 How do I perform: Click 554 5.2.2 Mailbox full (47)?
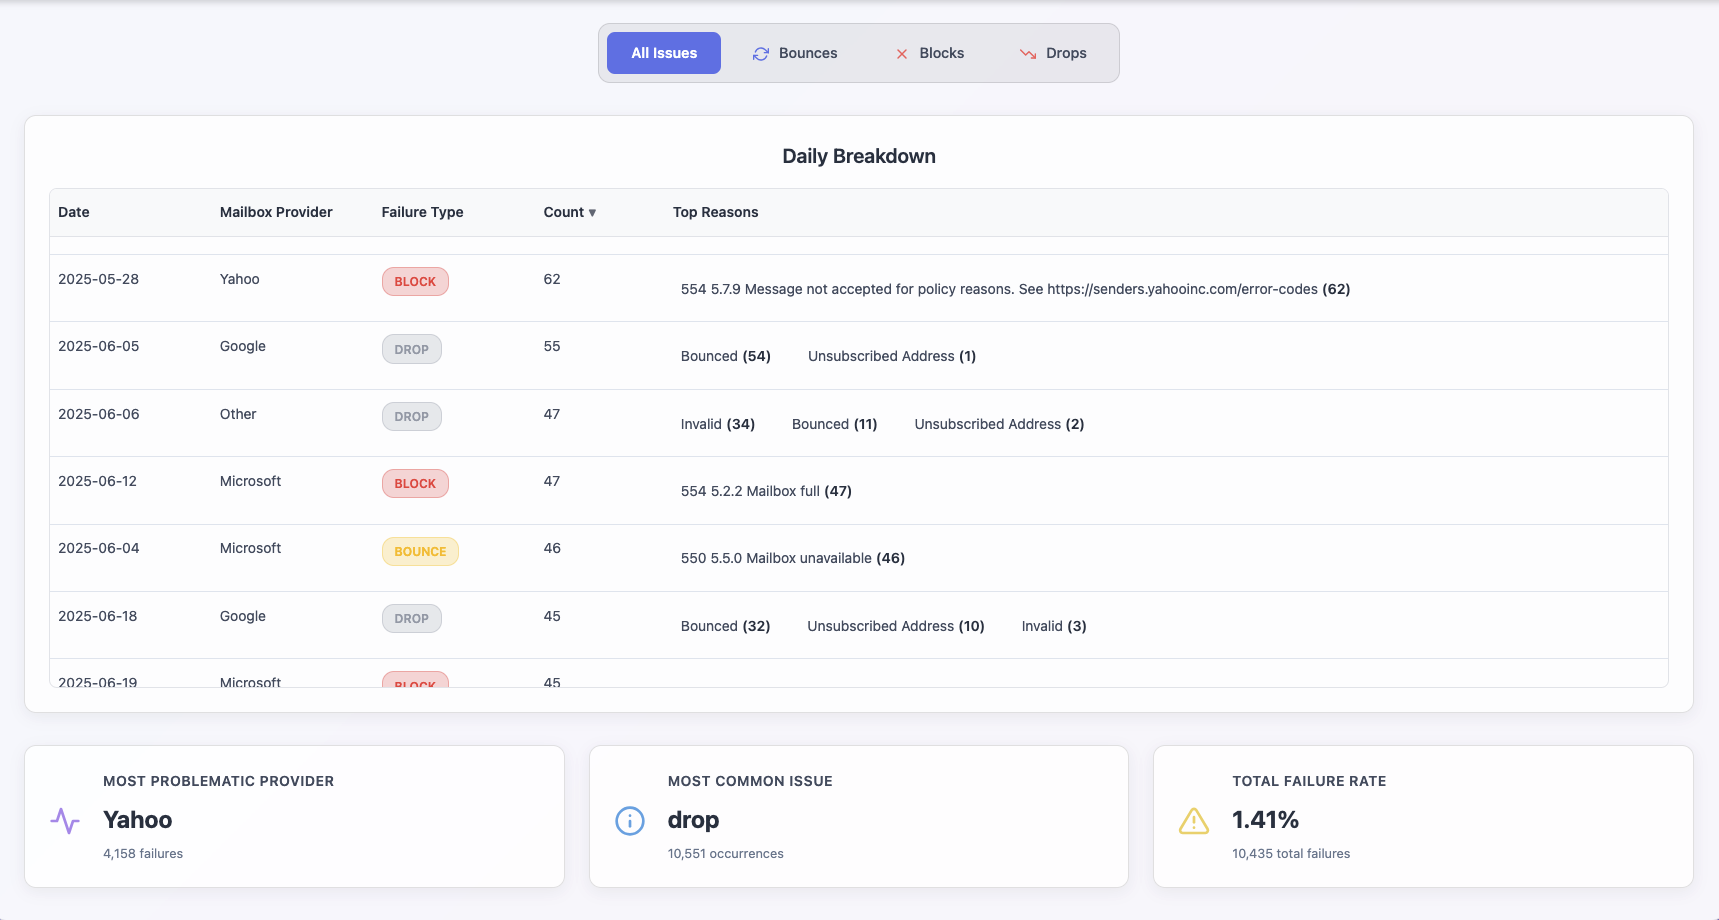click(766, 491)
